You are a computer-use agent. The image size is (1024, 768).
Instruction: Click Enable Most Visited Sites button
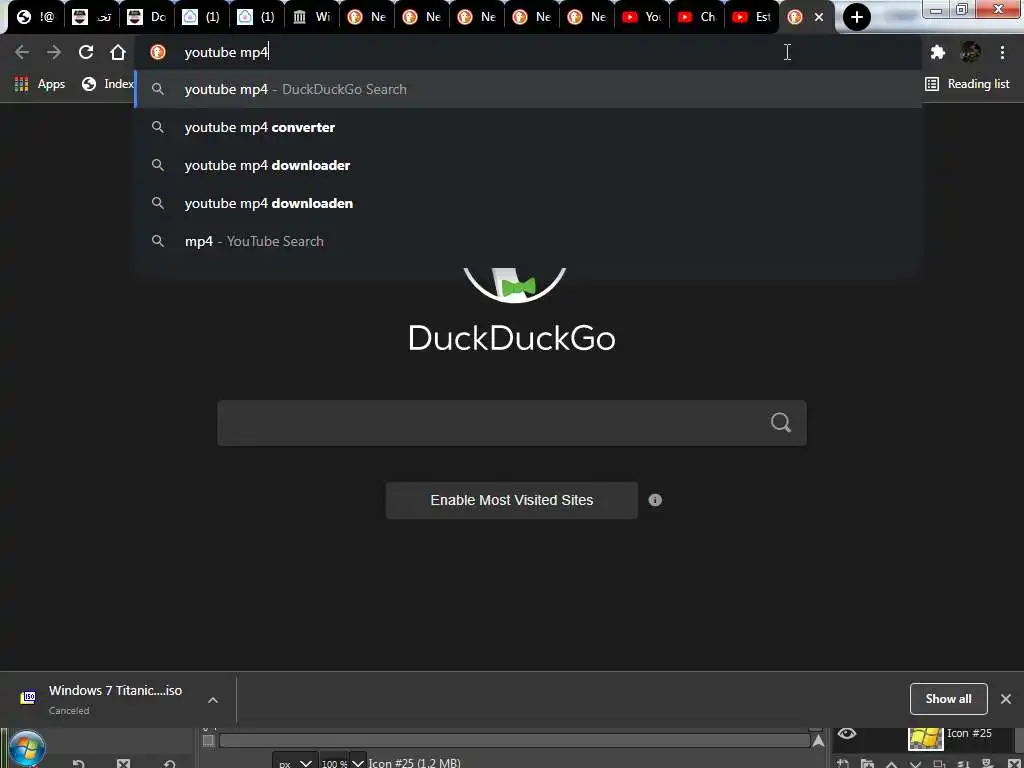511,500
